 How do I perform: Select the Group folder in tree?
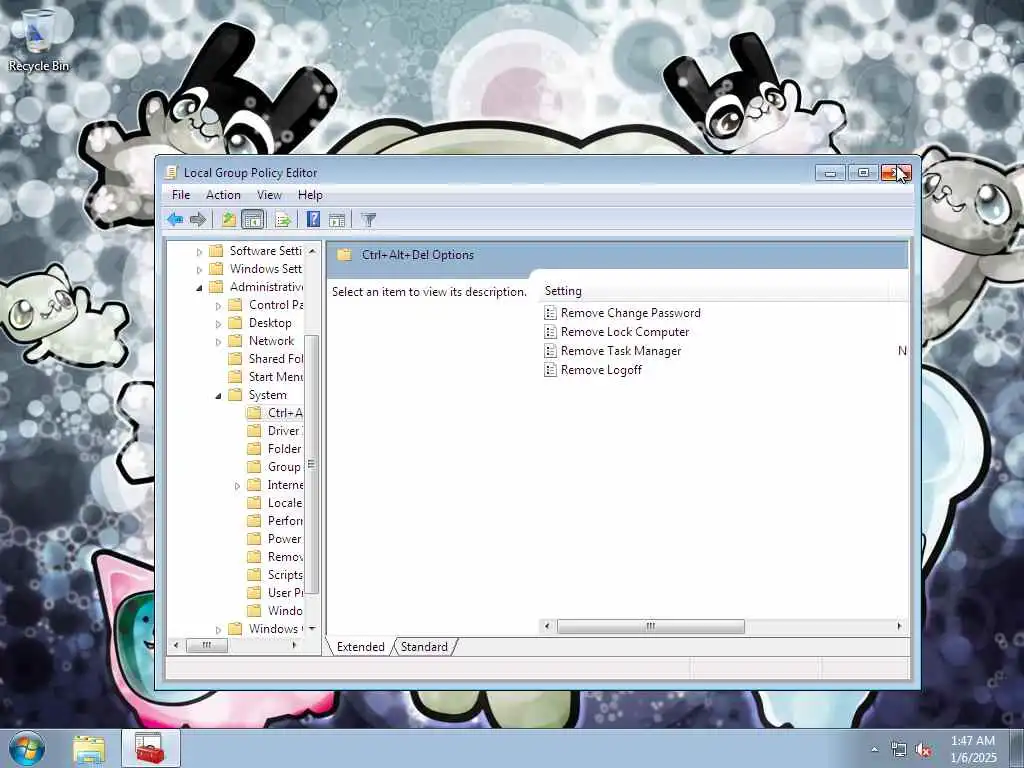coord(275,467)
